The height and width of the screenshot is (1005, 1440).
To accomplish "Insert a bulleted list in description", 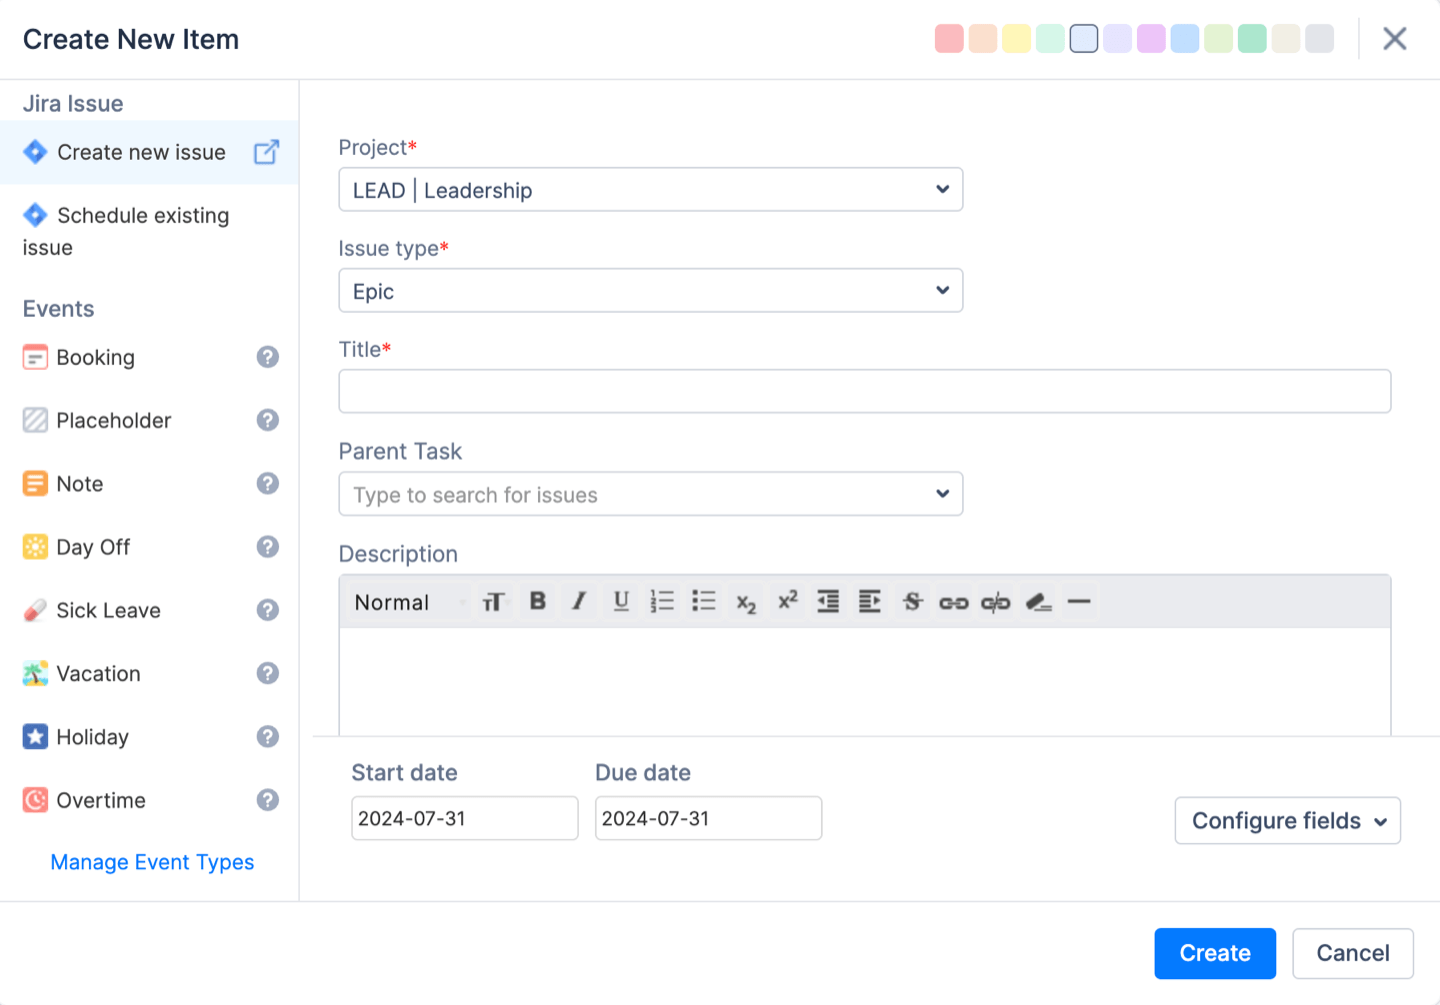I will tap(704, 601).
